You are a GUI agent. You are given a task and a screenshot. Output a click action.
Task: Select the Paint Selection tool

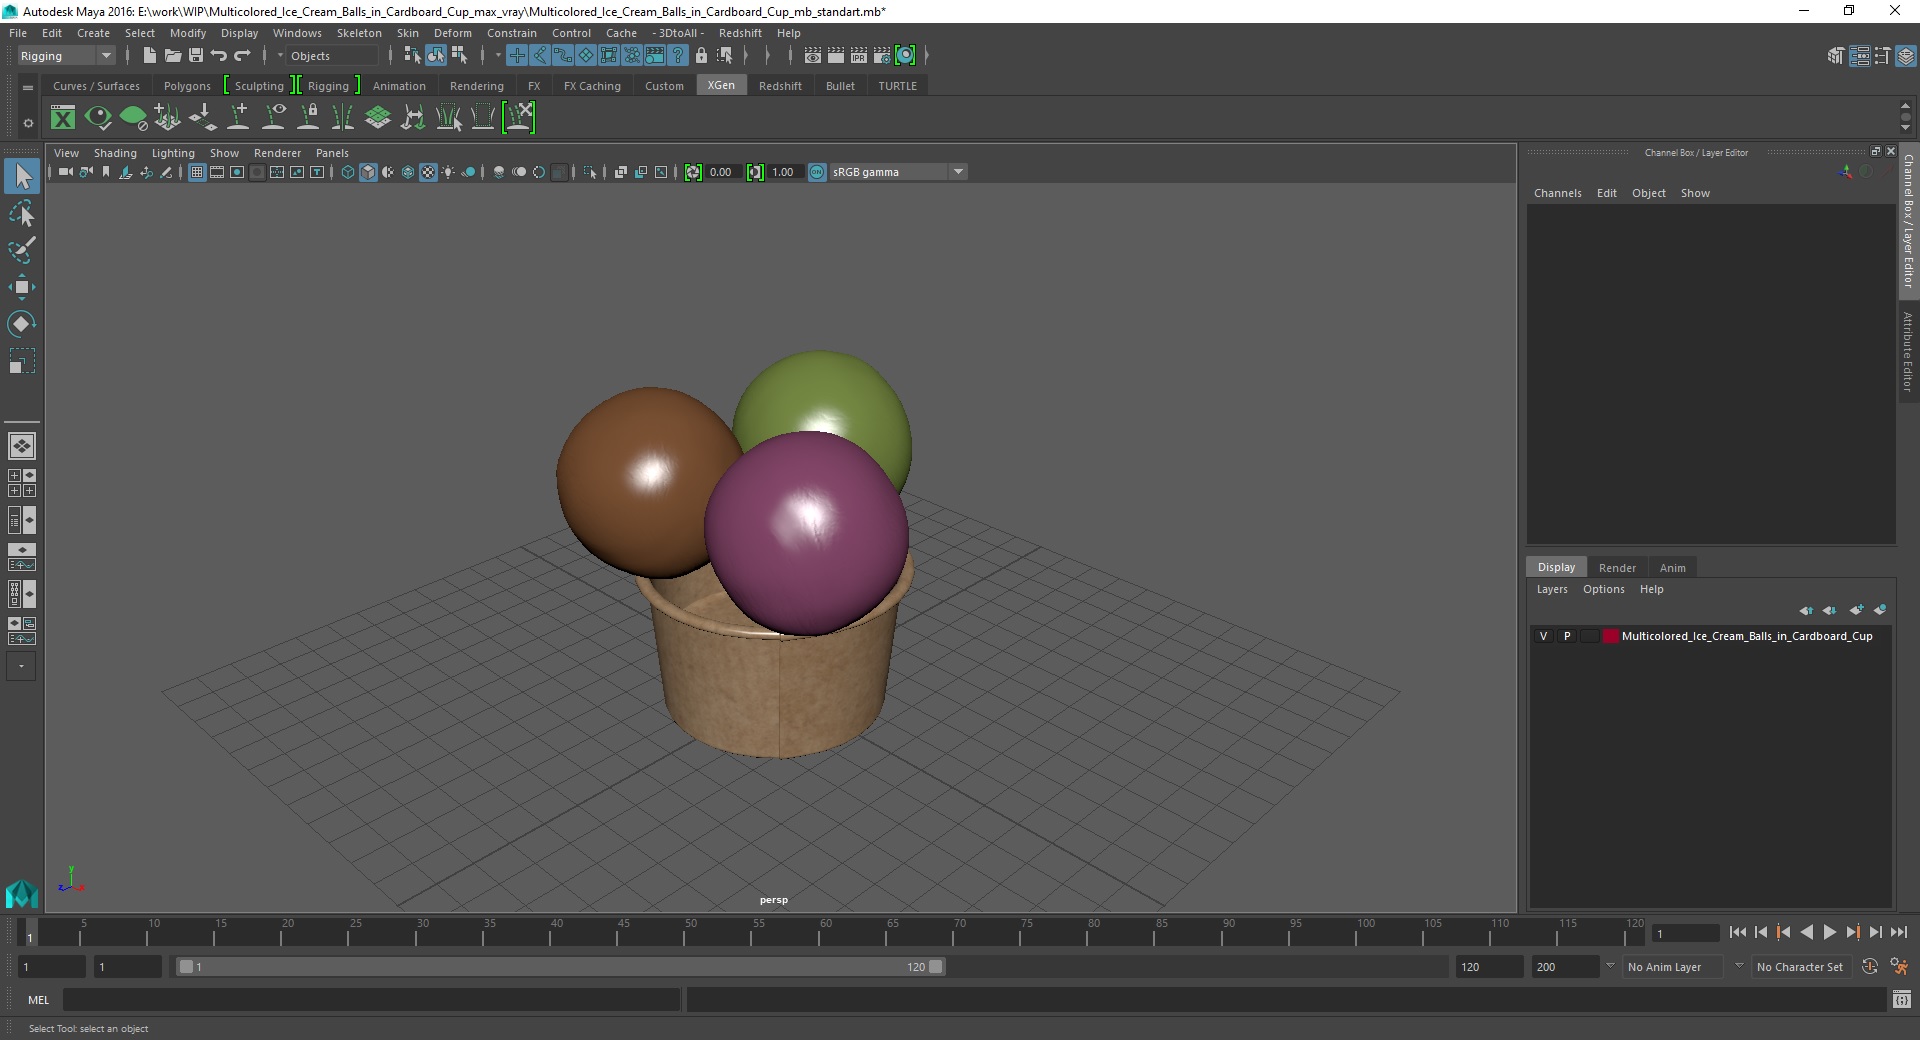point(22,250)
